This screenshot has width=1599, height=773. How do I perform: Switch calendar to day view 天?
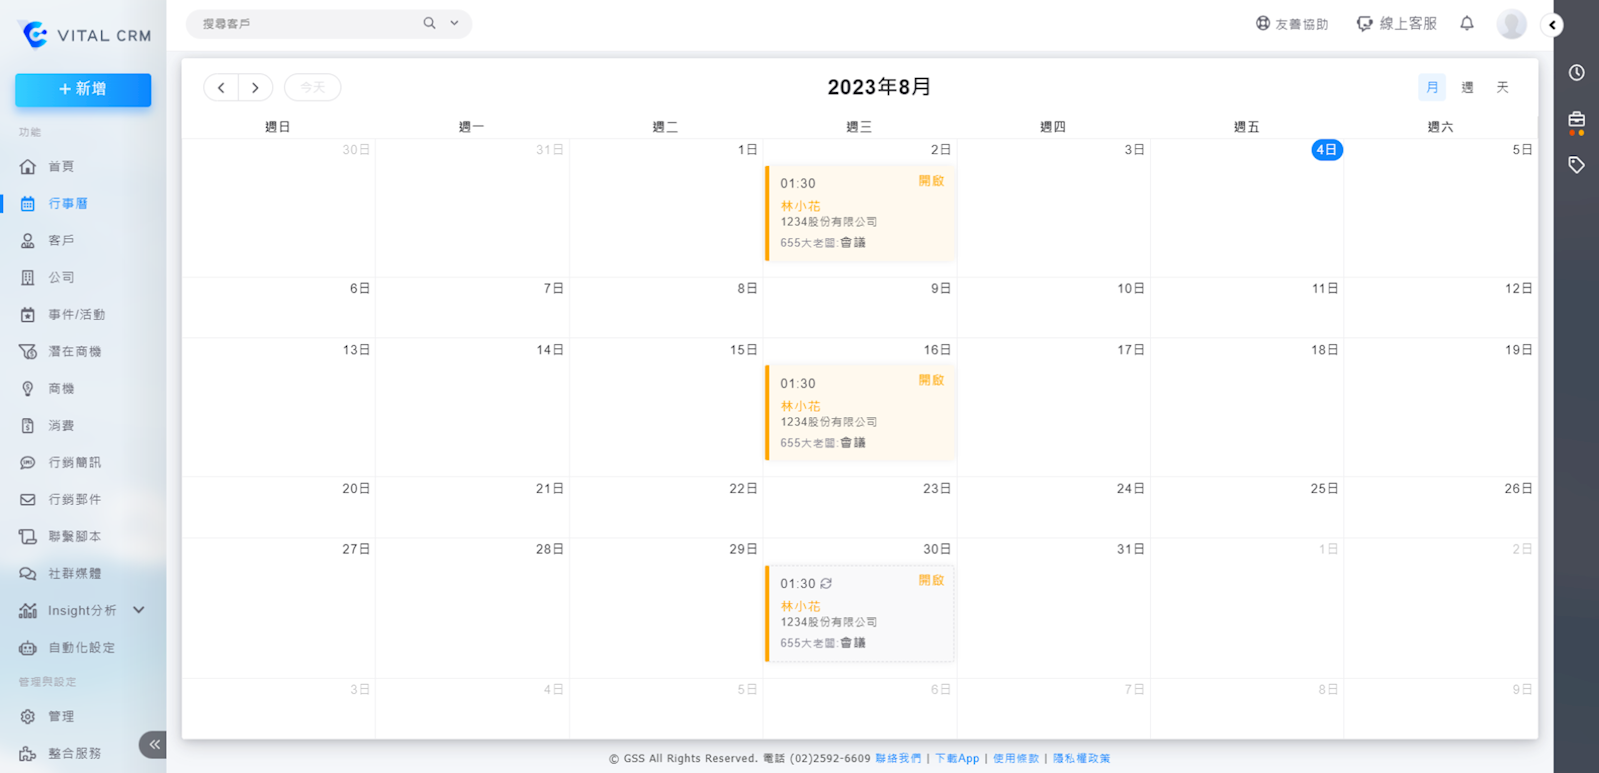1502,88
